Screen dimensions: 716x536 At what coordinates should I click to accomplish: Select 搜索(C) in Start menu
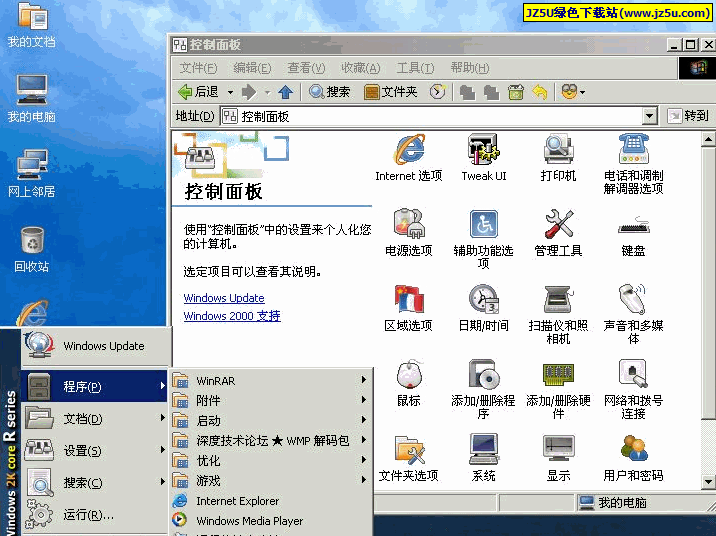tap(94, 482)
